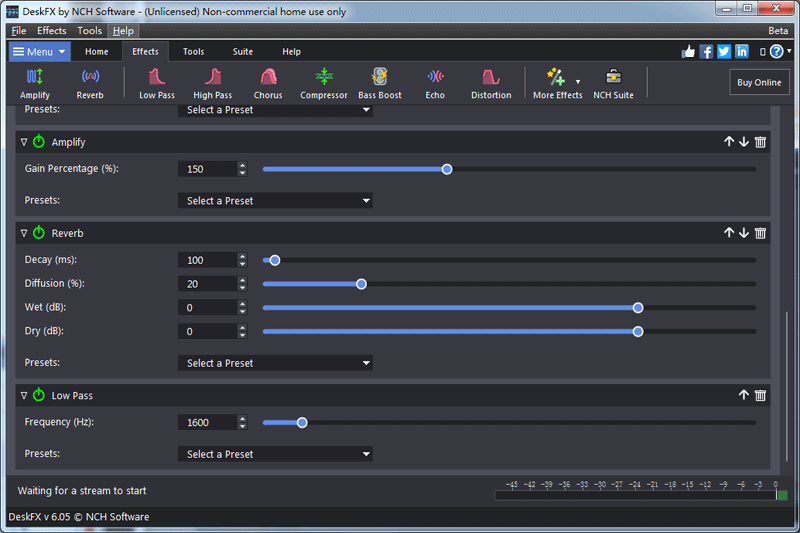
Task: Collapse the Amplify effect section
Action: (x=23, y=142)
